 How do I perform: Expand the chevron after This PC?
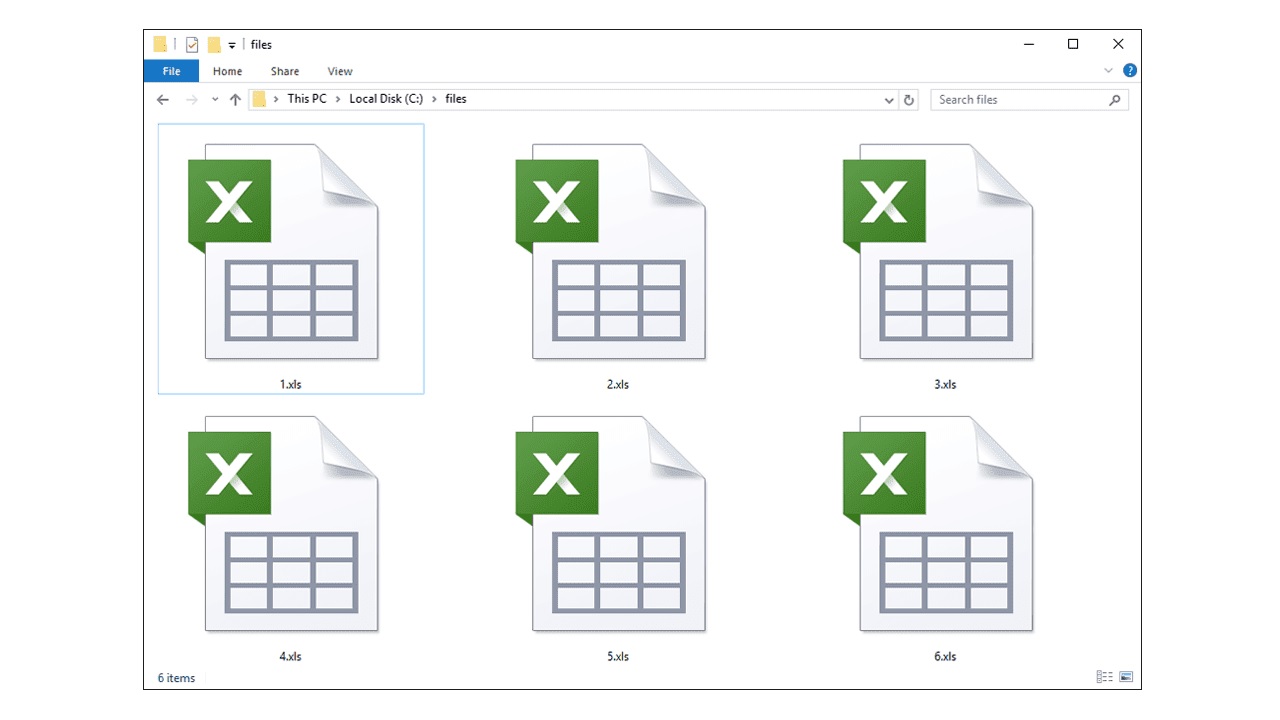tap(338, 99)
